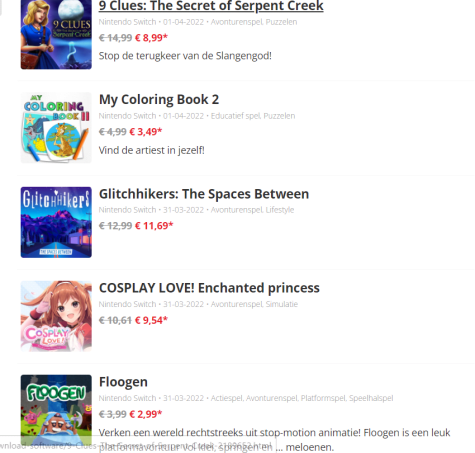The width and height of the screenshot is (475, 453).
Task: Click the Floogen stop-motion description text
Action: [274, 440]
